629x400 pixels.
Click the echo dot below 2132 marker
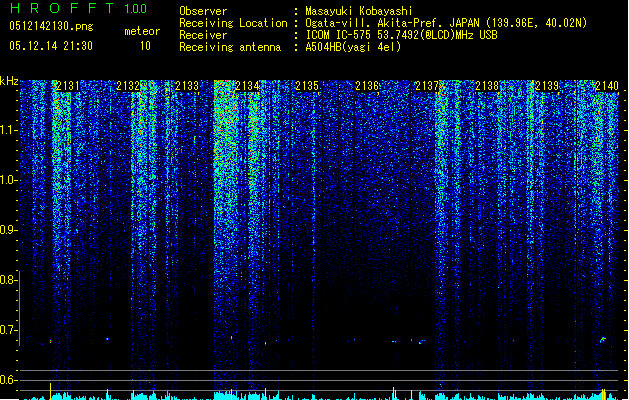108,339
